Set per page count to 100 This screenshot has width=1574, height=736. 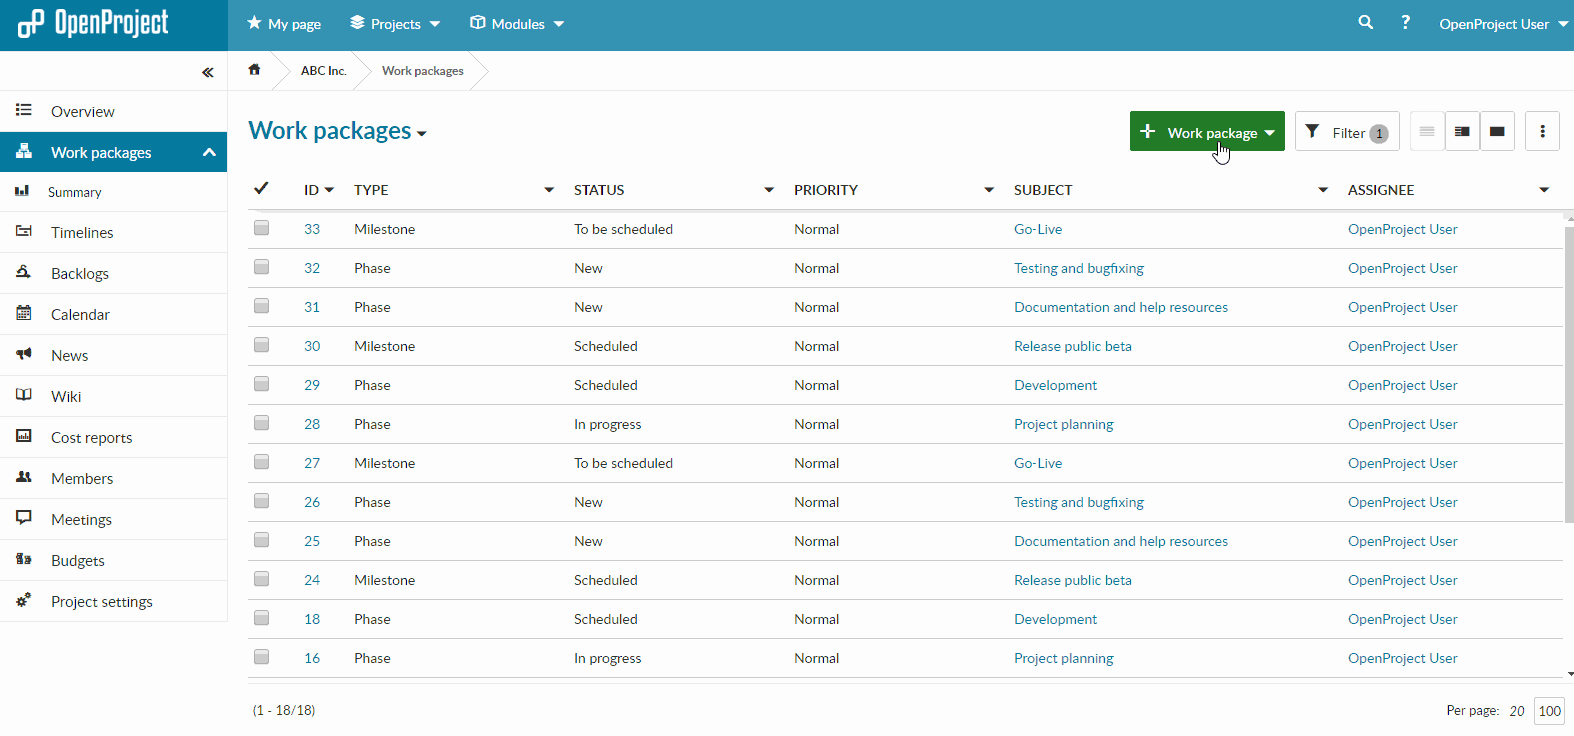tap(1549, 711)
